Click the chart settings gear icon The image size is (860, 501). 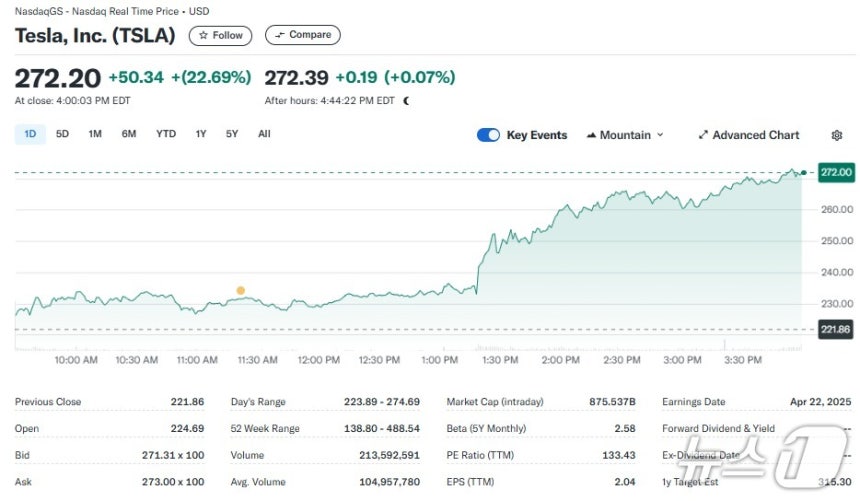point(836,135)
